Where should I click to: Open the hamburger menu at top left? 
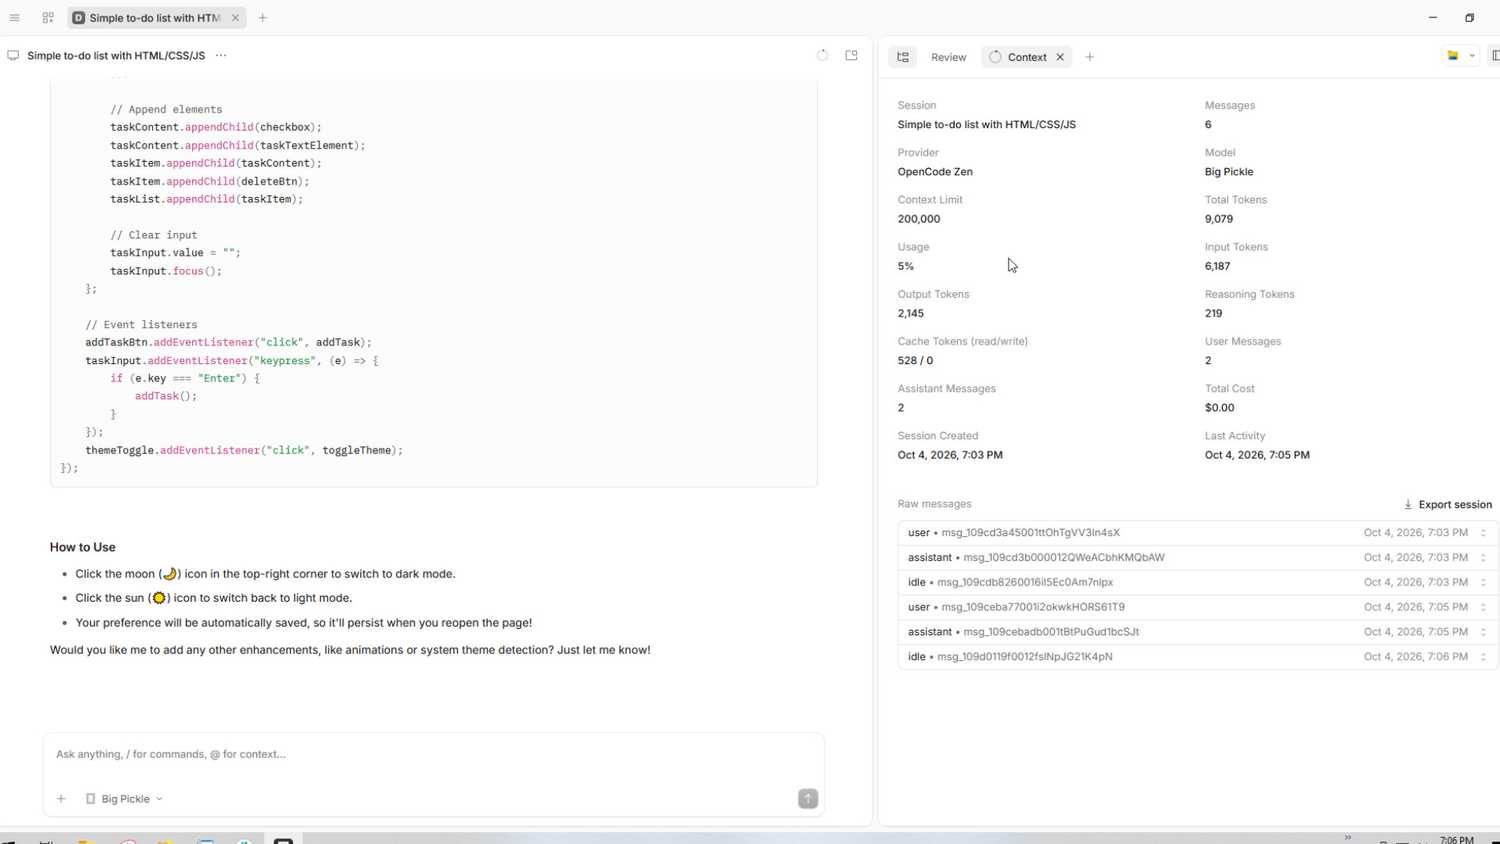coord(14,18)
